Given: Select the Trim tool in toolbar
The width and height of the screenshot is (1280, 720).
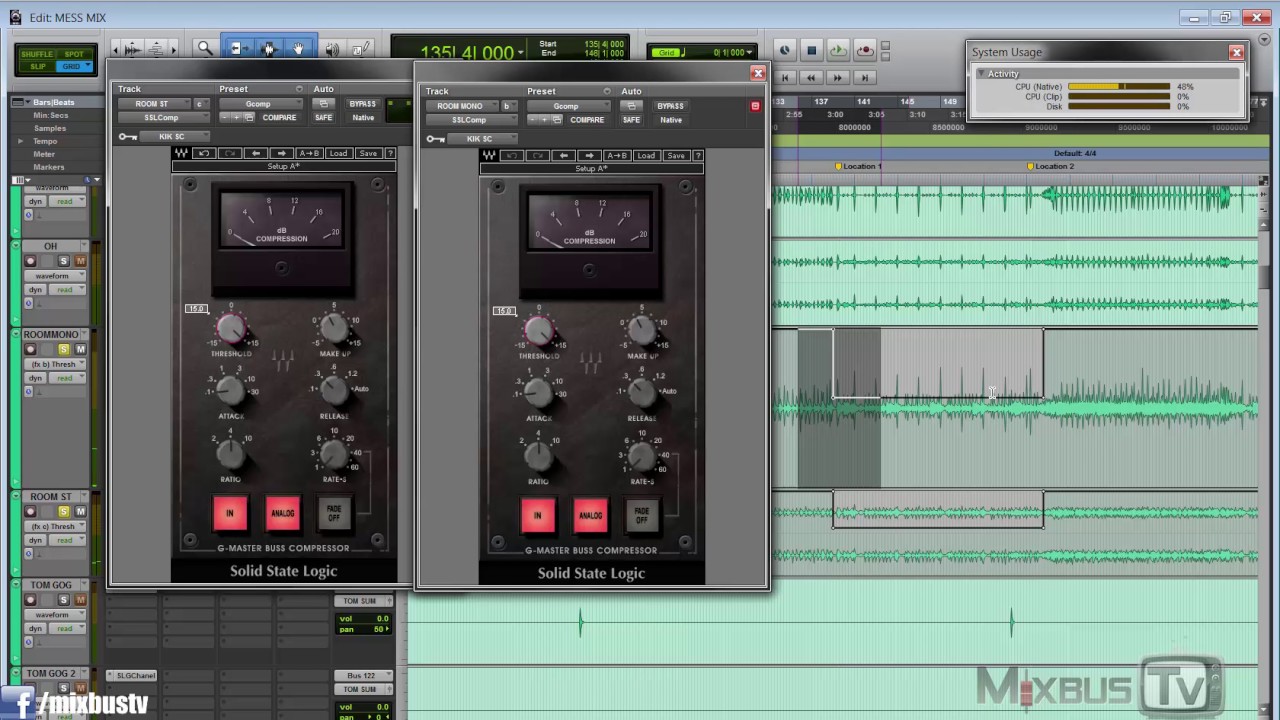Looking at the screenshot, I should click(238, 48).
